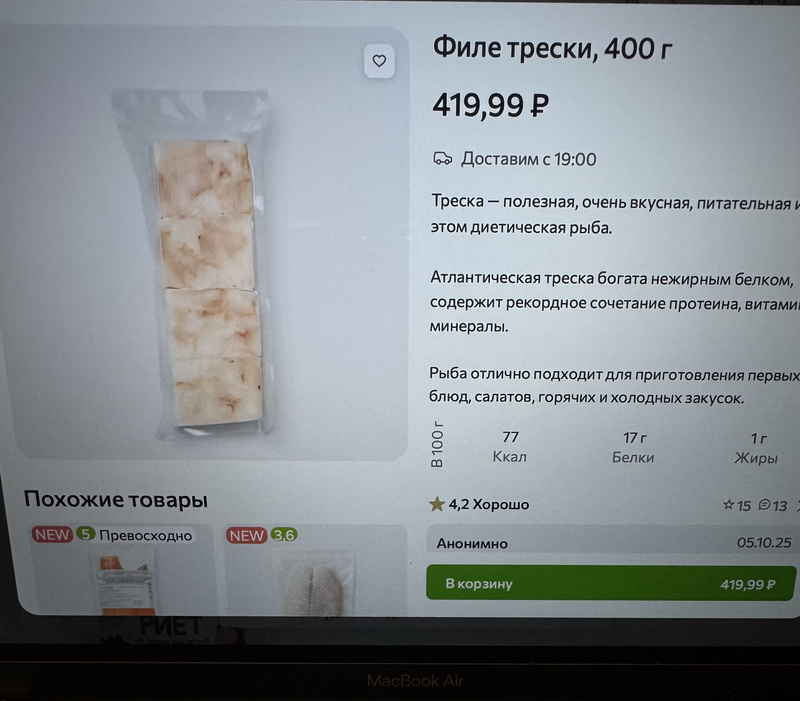Open the cod fillet product photo
The height and width of the screenshot is (701, 800).
[211, 263]
